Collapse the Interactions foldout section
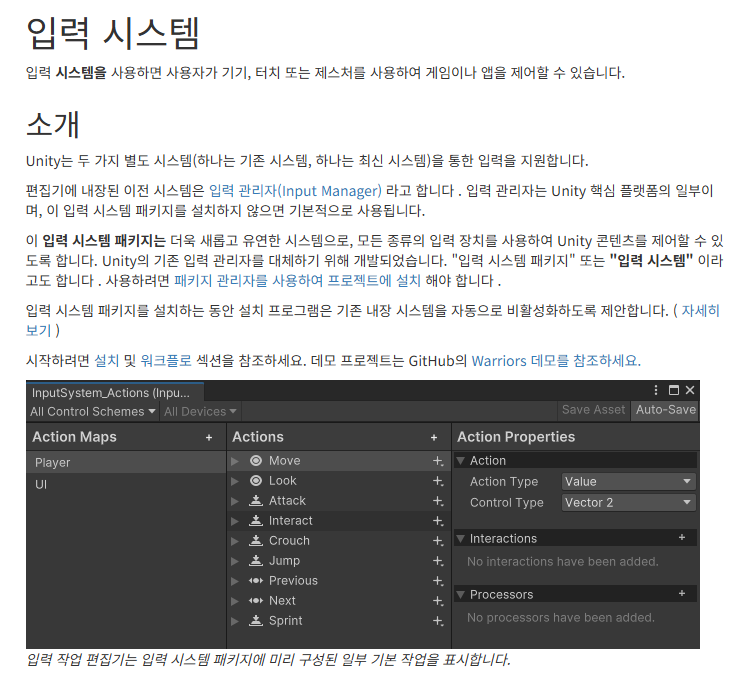Image resolution: width=738 pixels, height=677 pixels. pos(461,538)
